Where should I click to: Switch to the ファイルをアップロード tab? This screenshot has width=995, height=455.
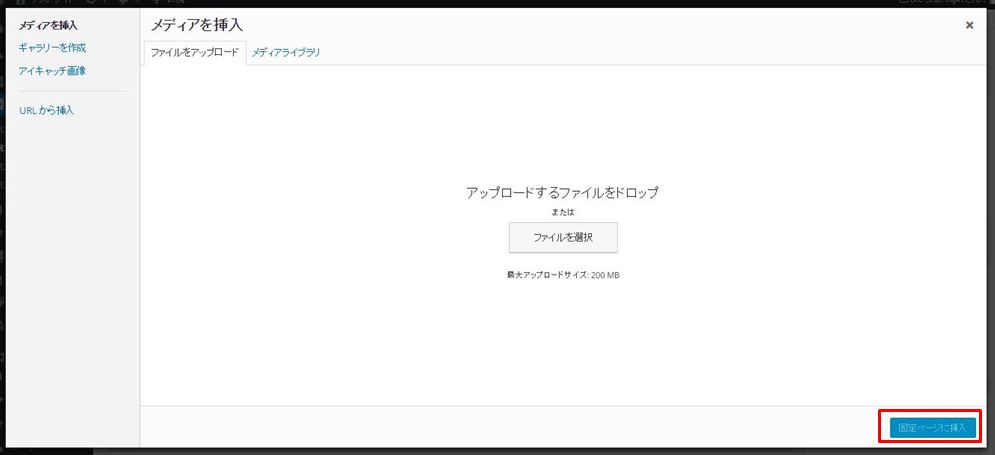(x=195, y=53)
